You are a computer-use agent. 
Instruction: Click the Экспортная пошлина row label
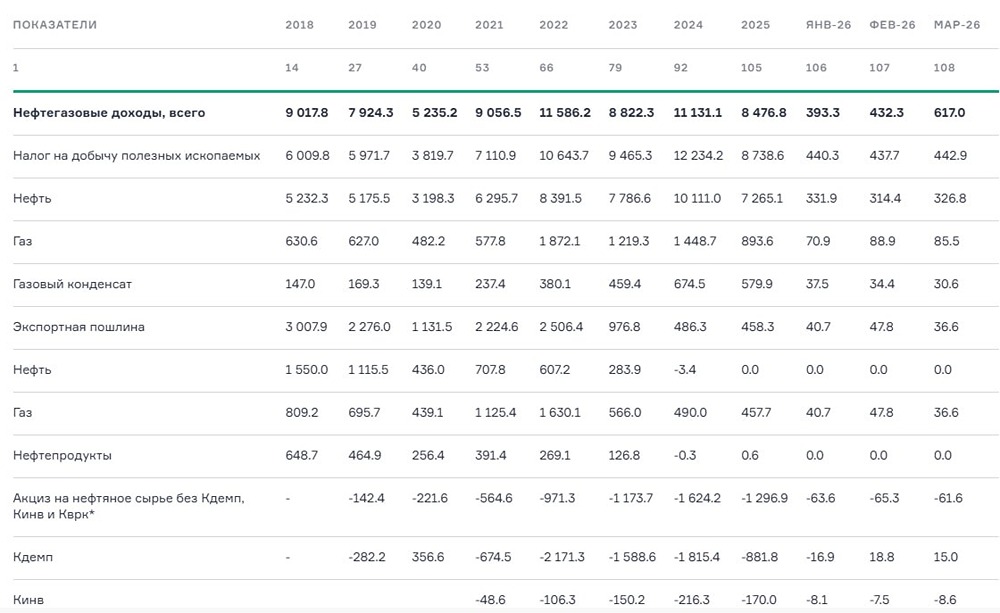pyautogui.click(x=78, y=327)
